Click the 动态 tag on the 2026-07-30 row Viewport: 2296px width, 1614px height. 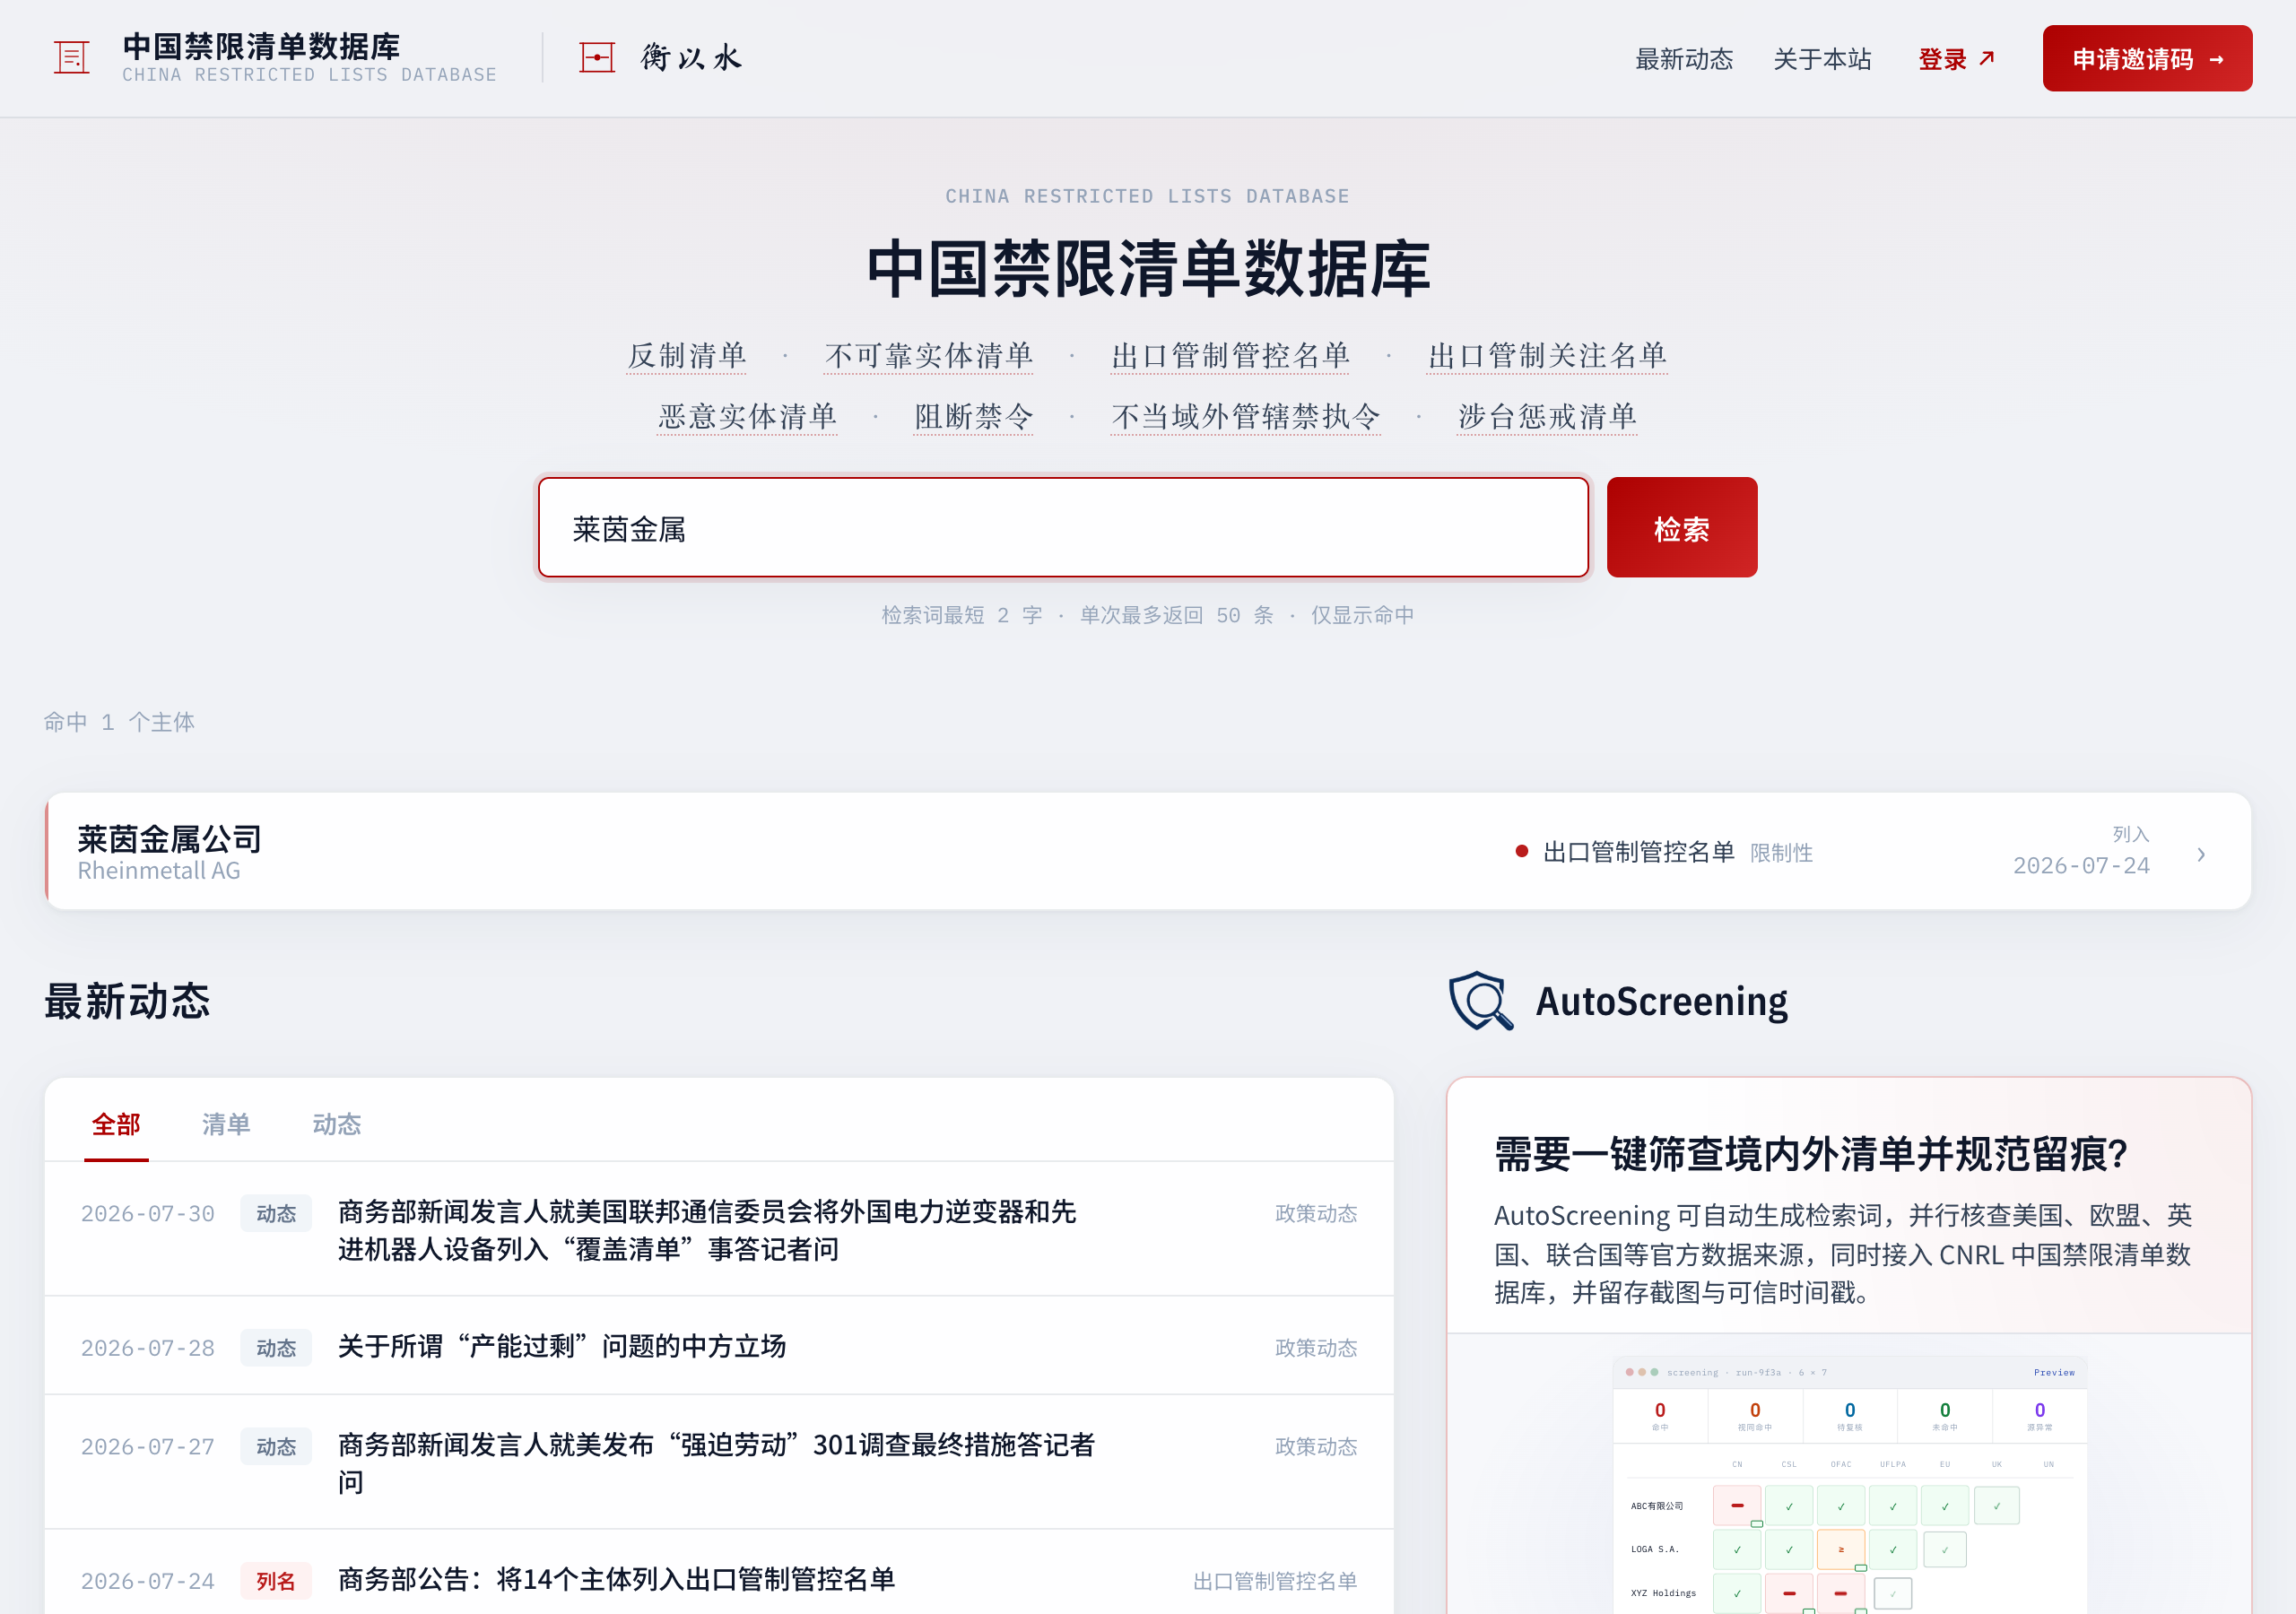pos(276,1214)
